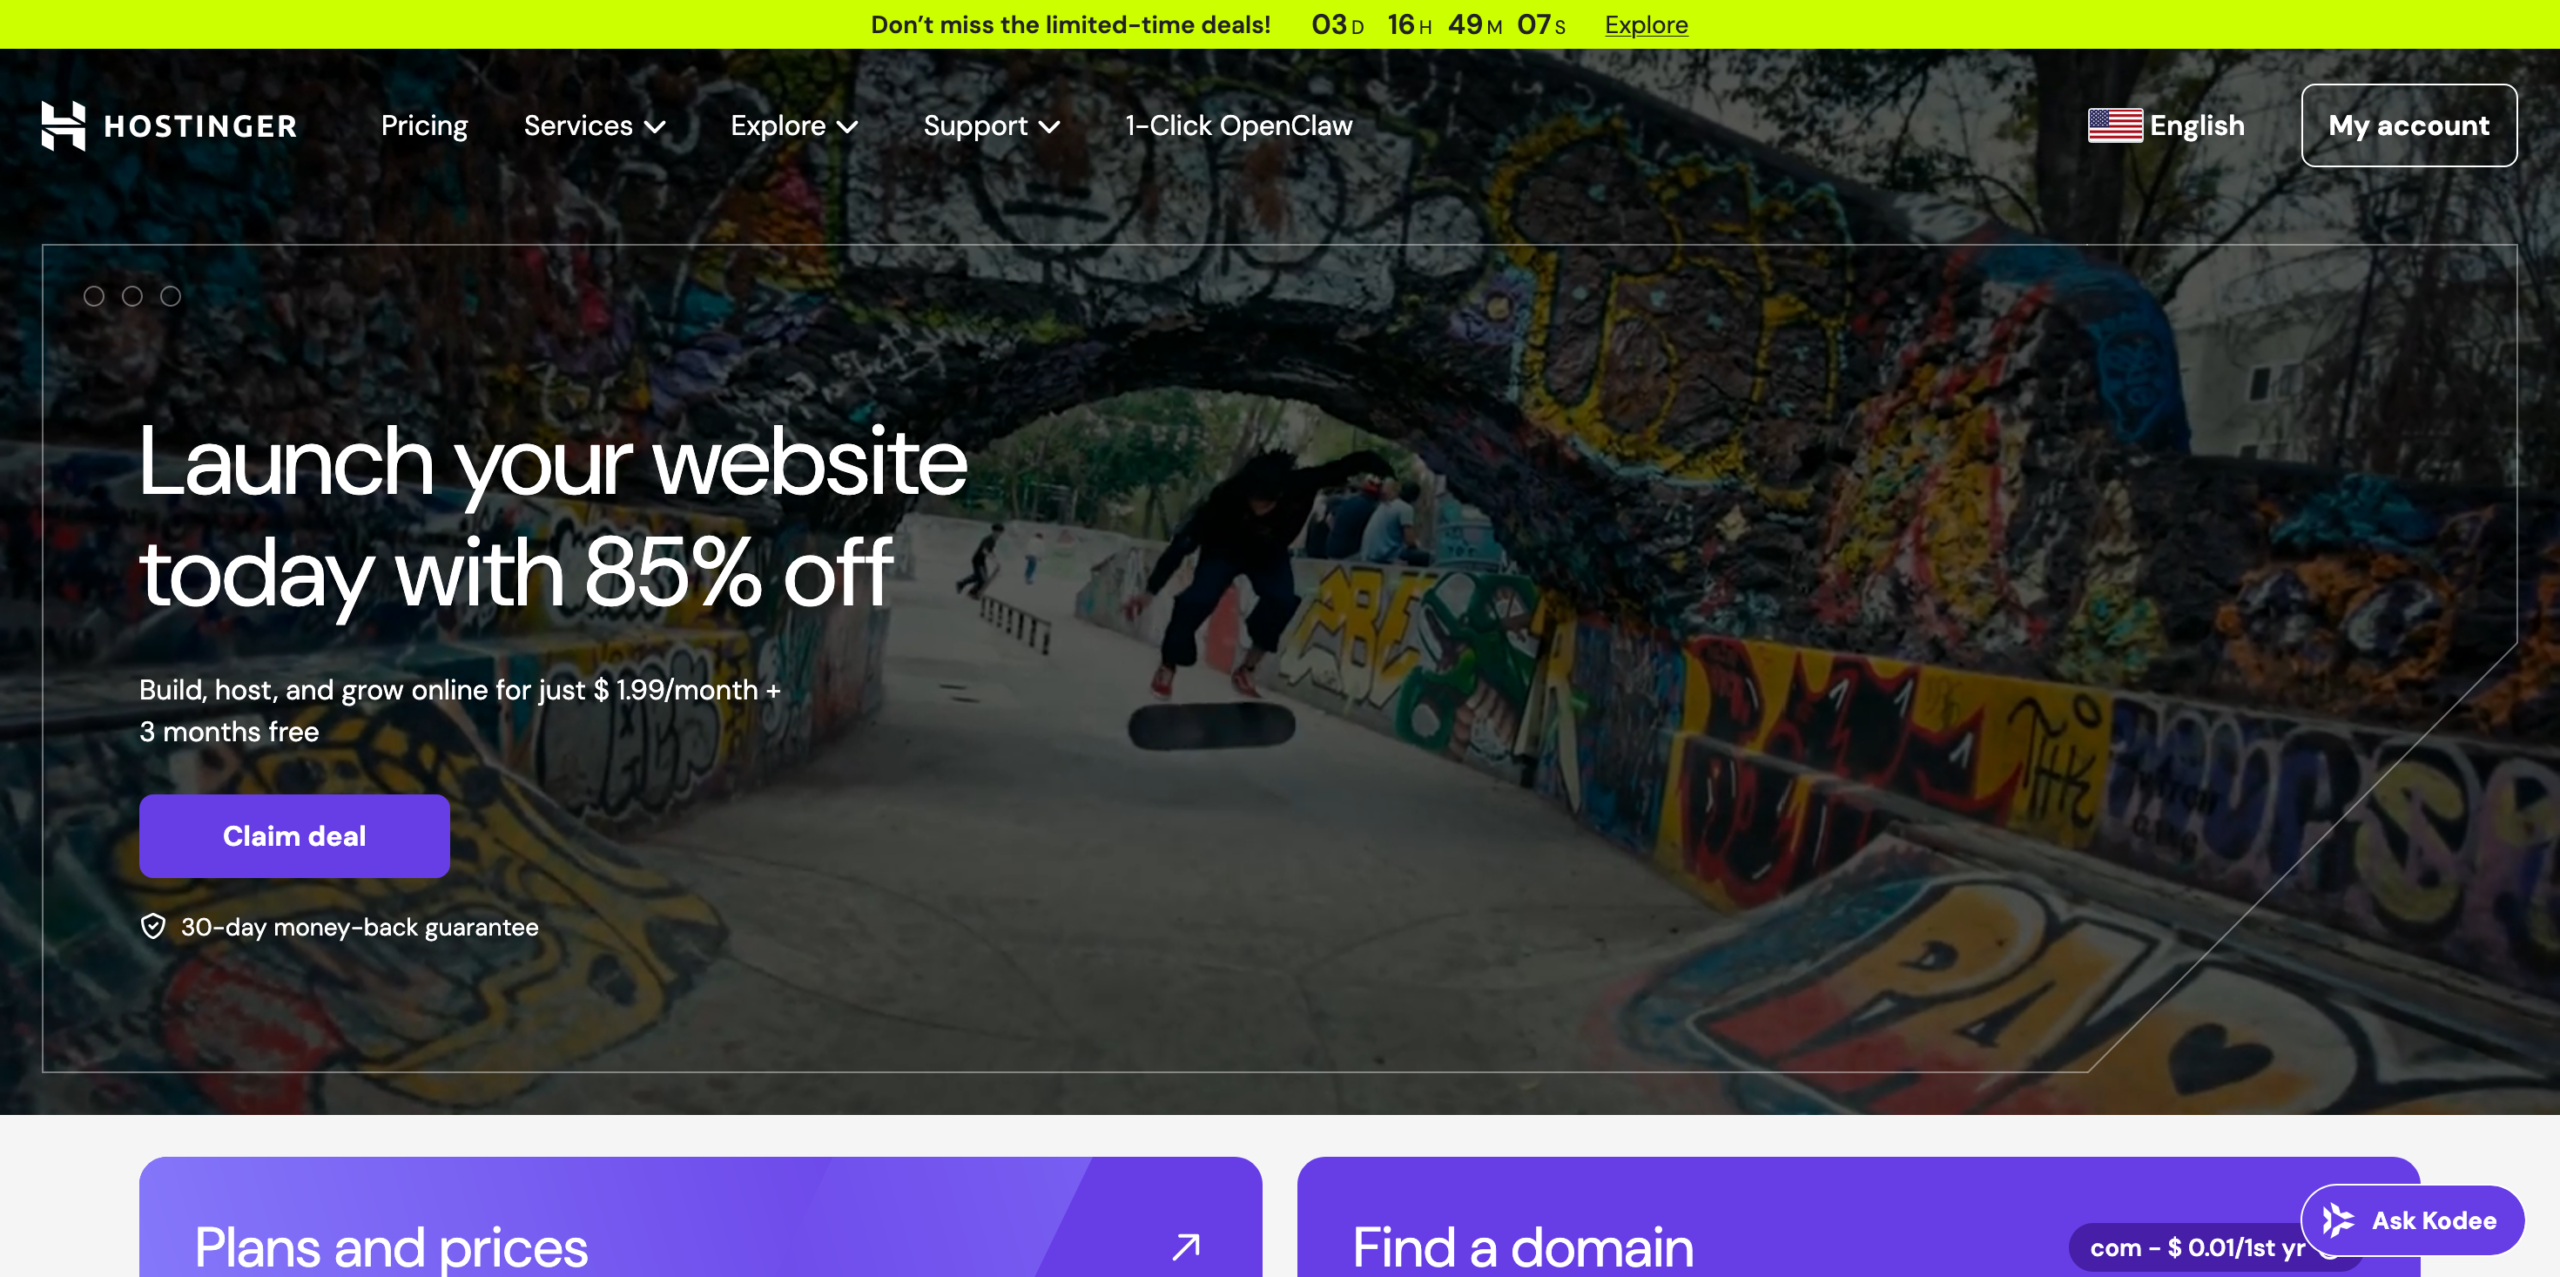Open the 1-Click OpenClaw menu item
The image size is (2560, 1277).
click(1239, 126)
